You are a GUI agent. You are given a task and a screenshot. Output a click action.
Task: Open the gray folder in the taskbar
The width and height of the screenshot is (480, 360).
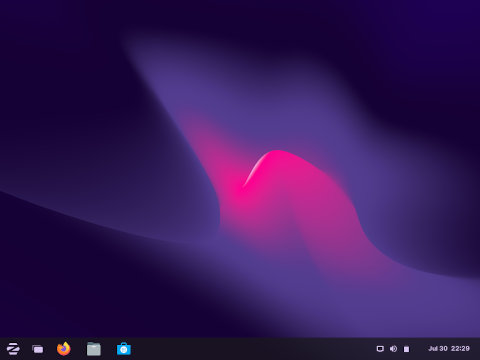[94, 349]
